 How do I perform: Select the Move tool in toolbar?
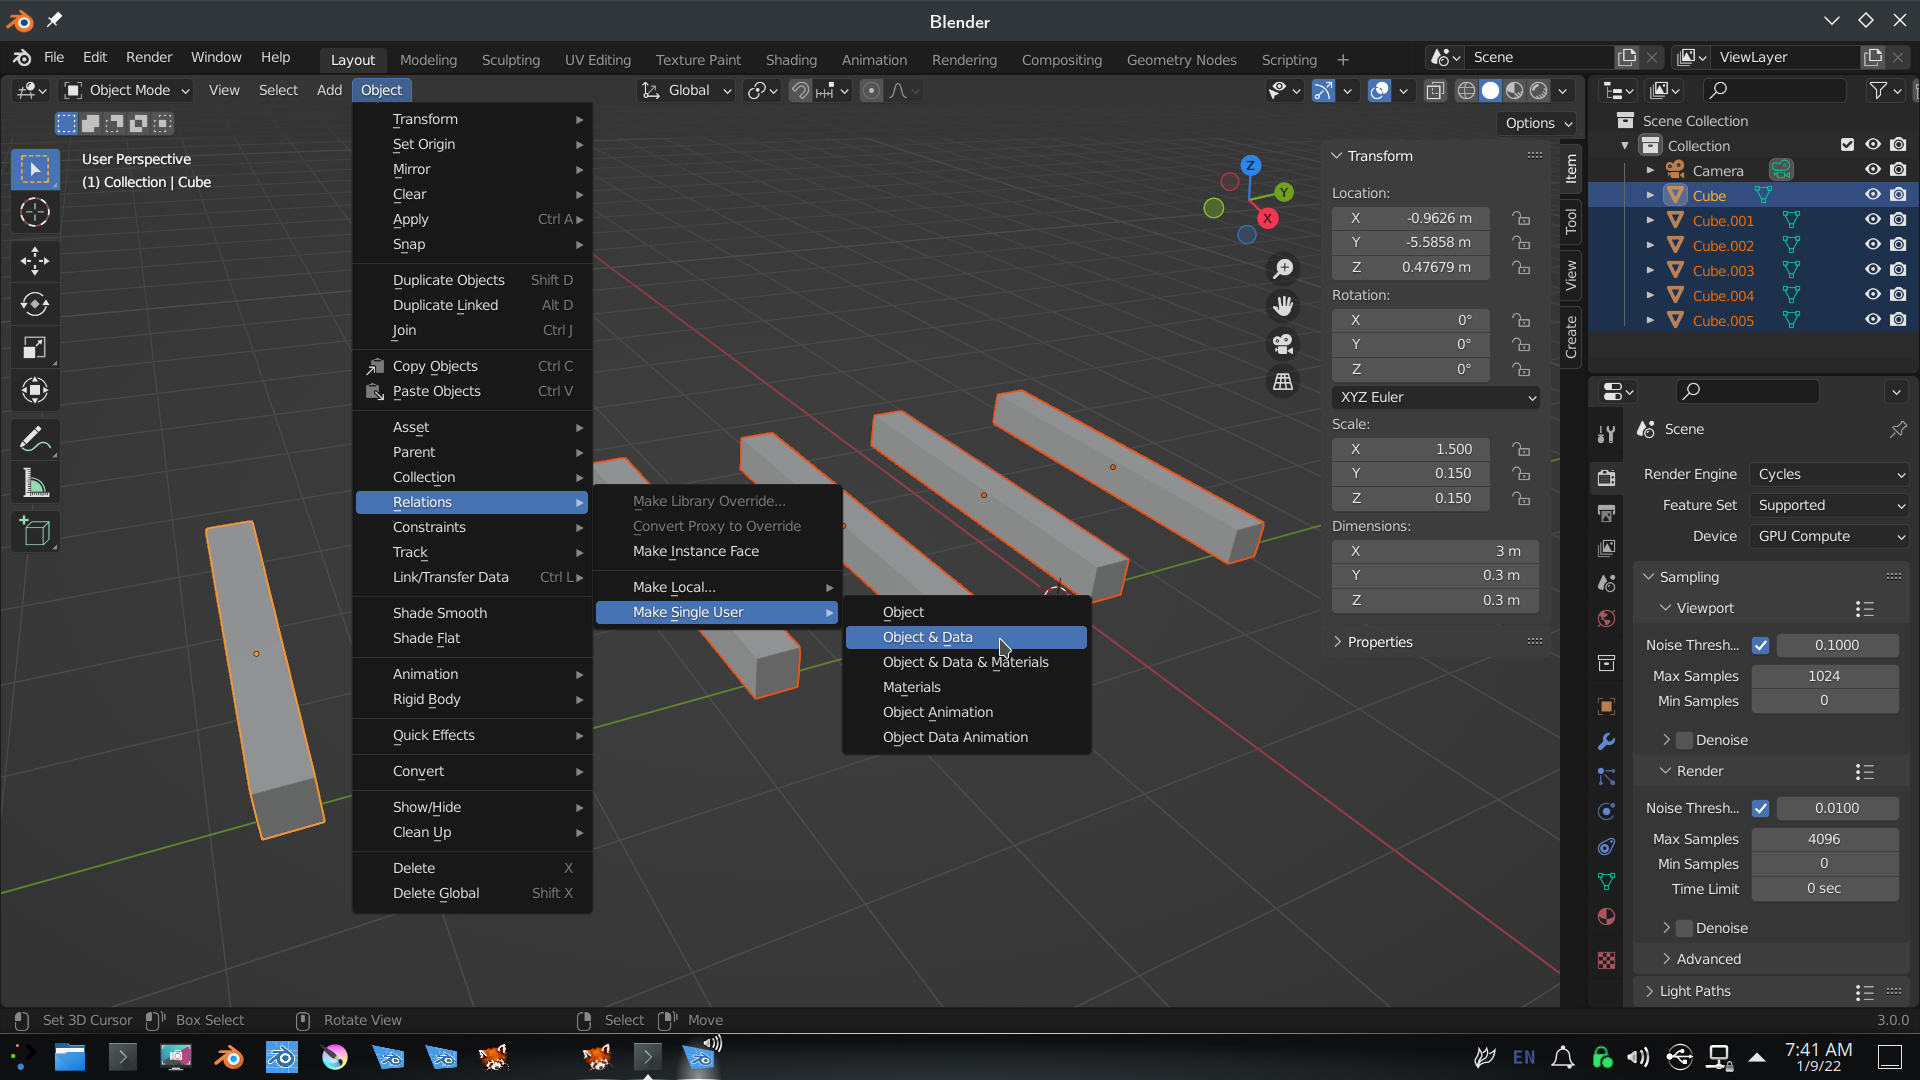click(x=35, y=261)
